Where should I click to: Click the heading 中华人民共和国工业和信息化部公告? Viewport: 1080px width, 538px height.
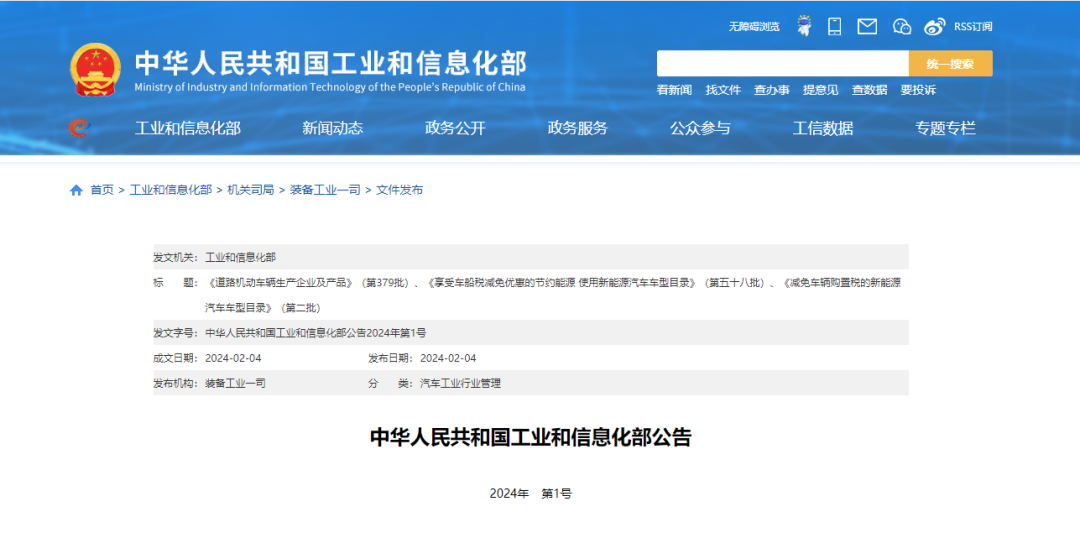tap(530, 437)
